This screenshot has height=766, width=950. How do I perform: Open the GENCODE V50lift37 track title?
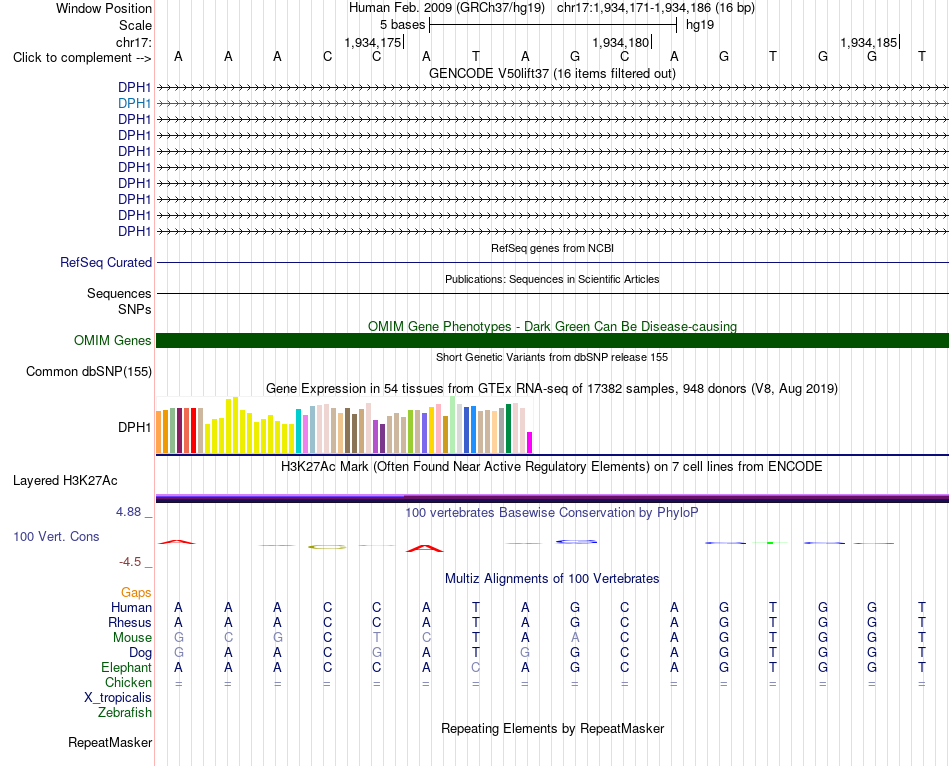coord(552,73)
